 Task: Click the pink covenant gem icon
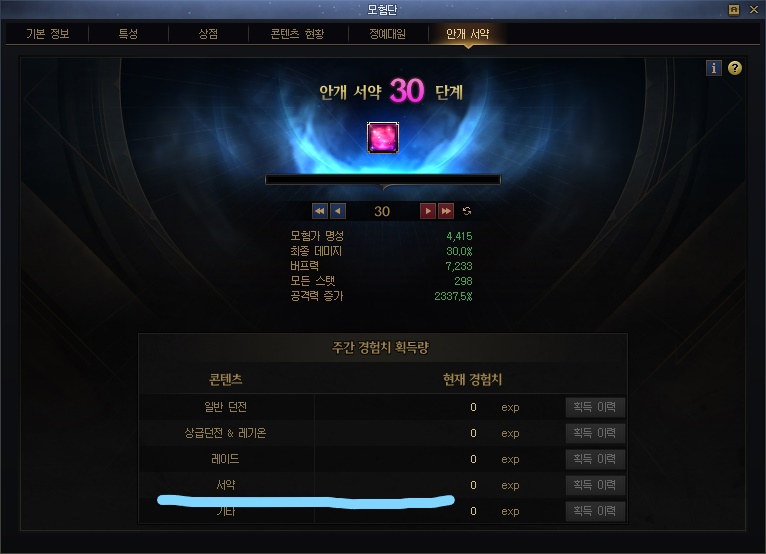point(383,138)
